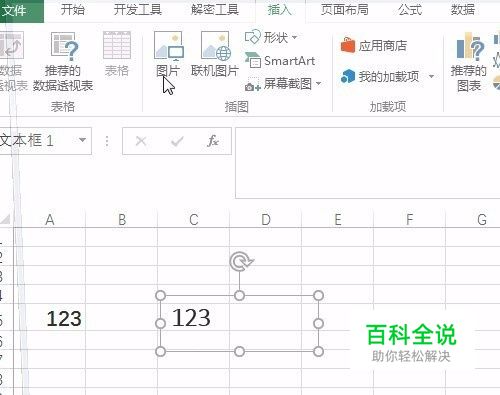Select the 插入 ribbon tab
Screen dimensions: 500x395
pyautogui.click(x=280, y=10)
